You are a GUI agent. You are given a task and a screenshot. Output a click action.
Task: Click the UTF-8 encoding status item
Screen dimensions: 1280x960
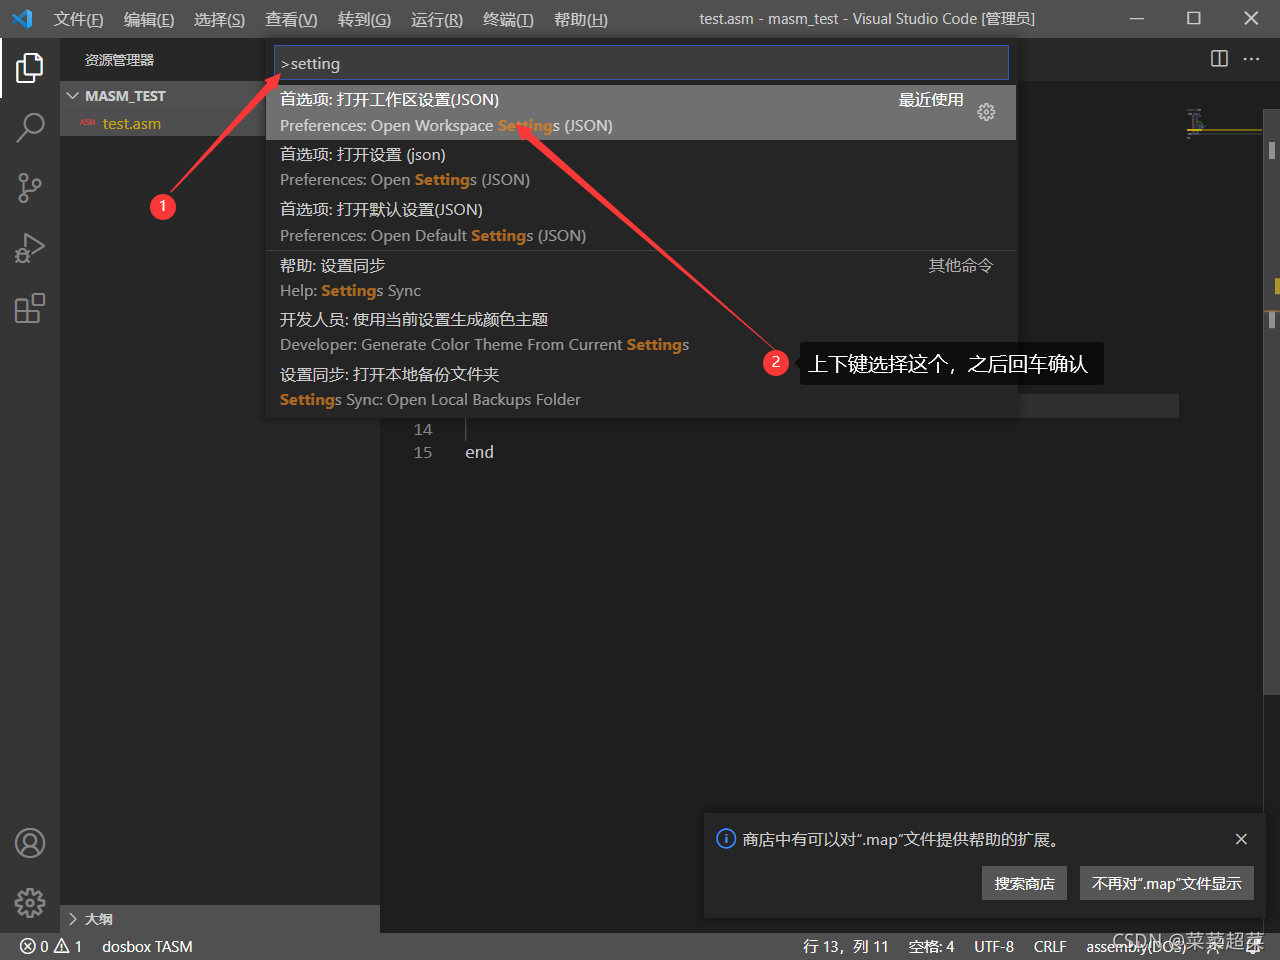point(994,946)
